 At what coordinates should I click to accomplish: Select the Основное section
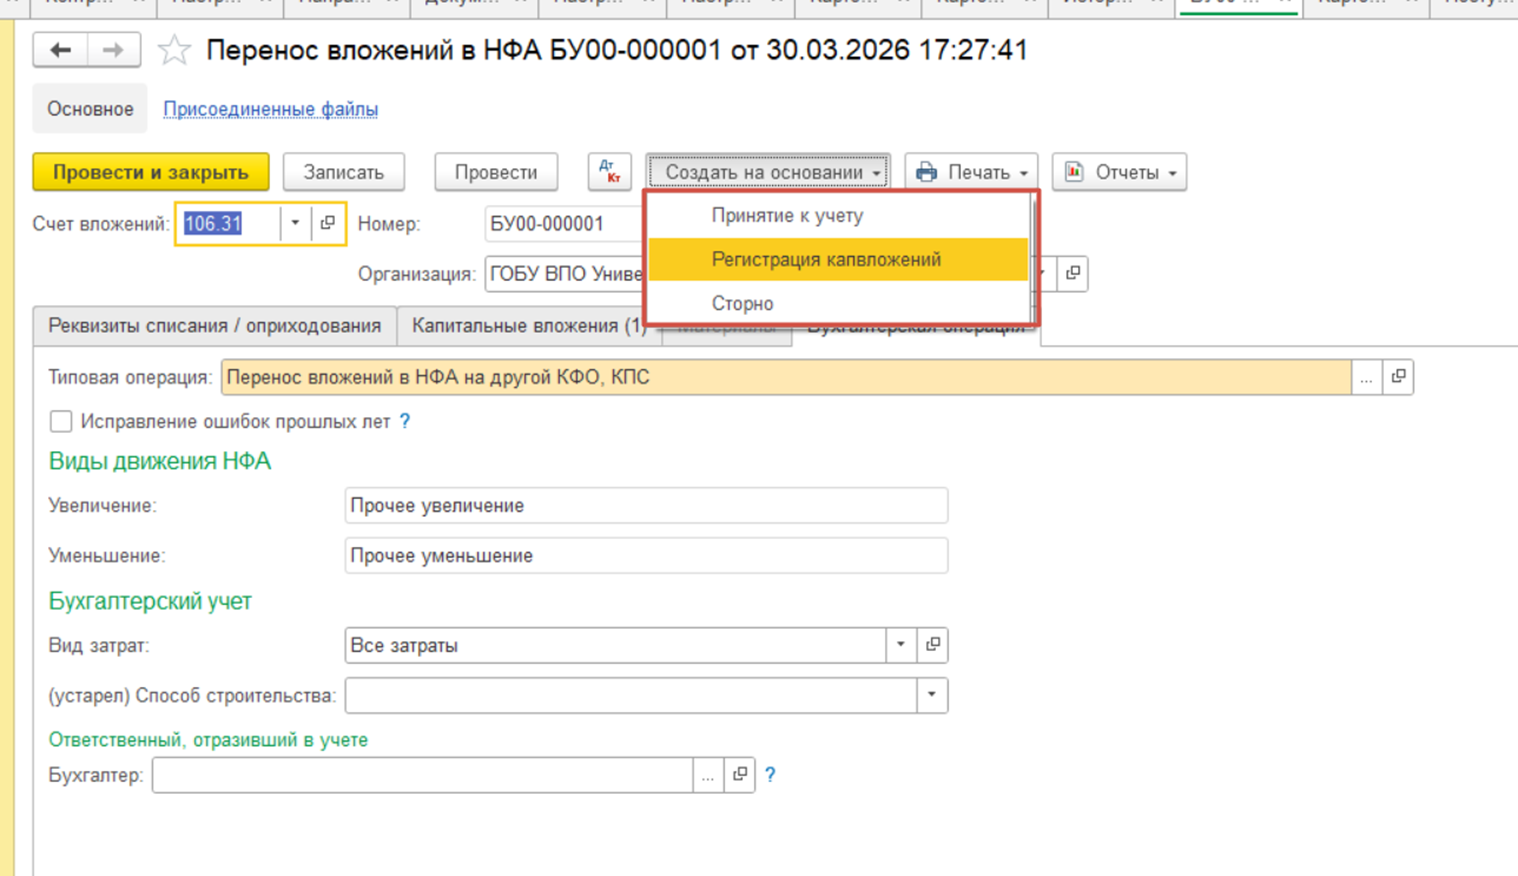pos(90,109)
